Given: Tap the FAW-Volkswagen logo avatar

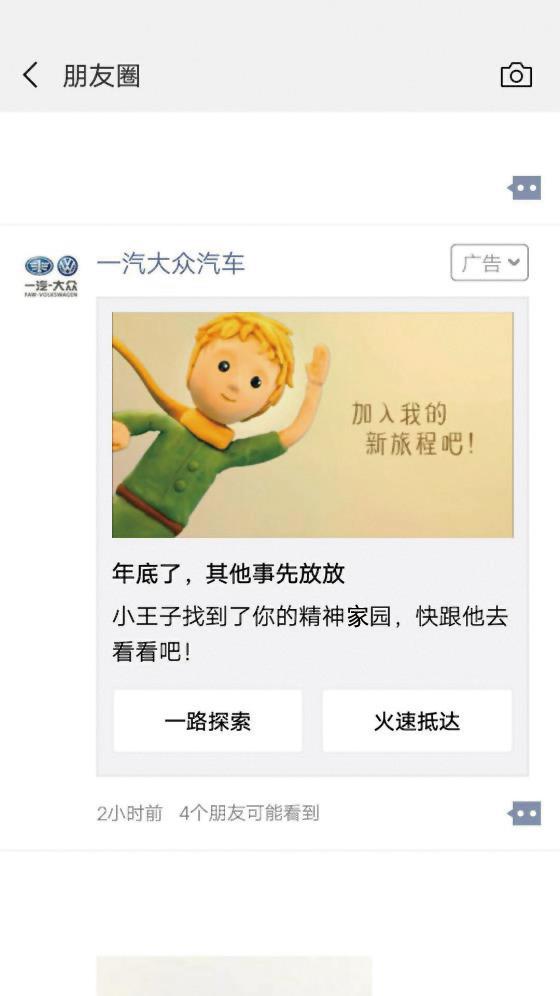Looking at the screenshot, I should click(x=51, y=275).
